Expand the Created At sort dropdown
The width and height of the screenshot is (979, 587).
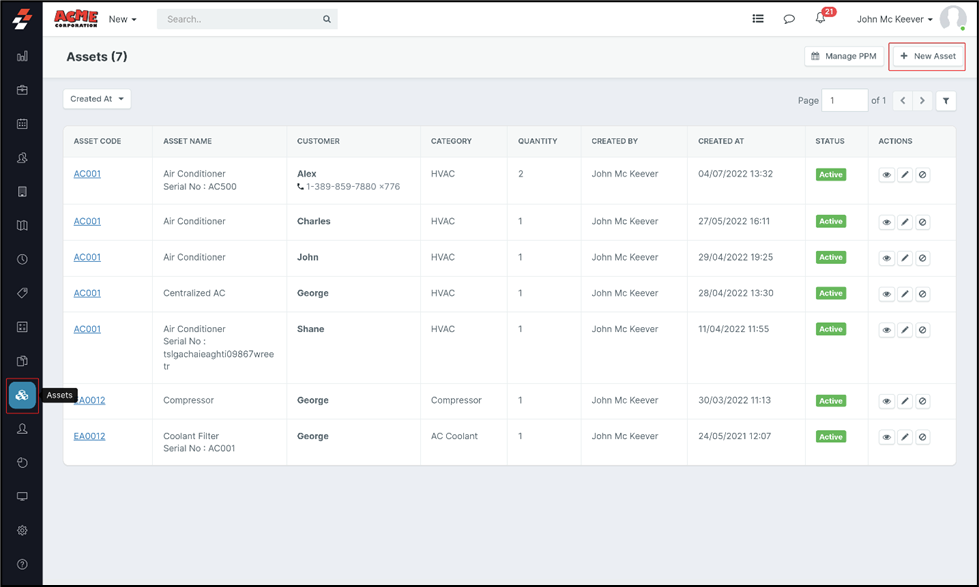(97, 99)
